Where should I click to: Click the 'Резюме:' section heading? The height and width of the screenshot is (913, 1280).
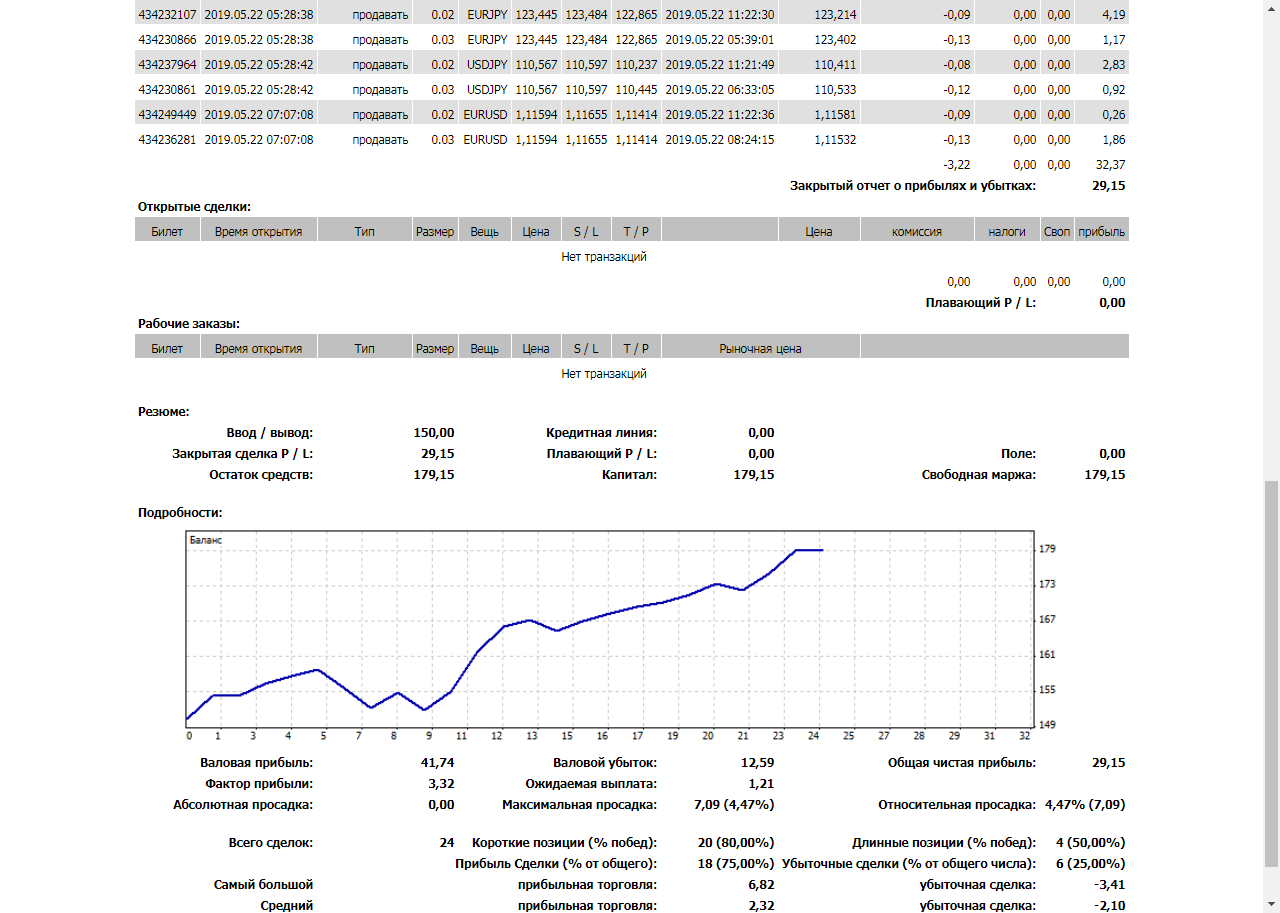point(163,412)
